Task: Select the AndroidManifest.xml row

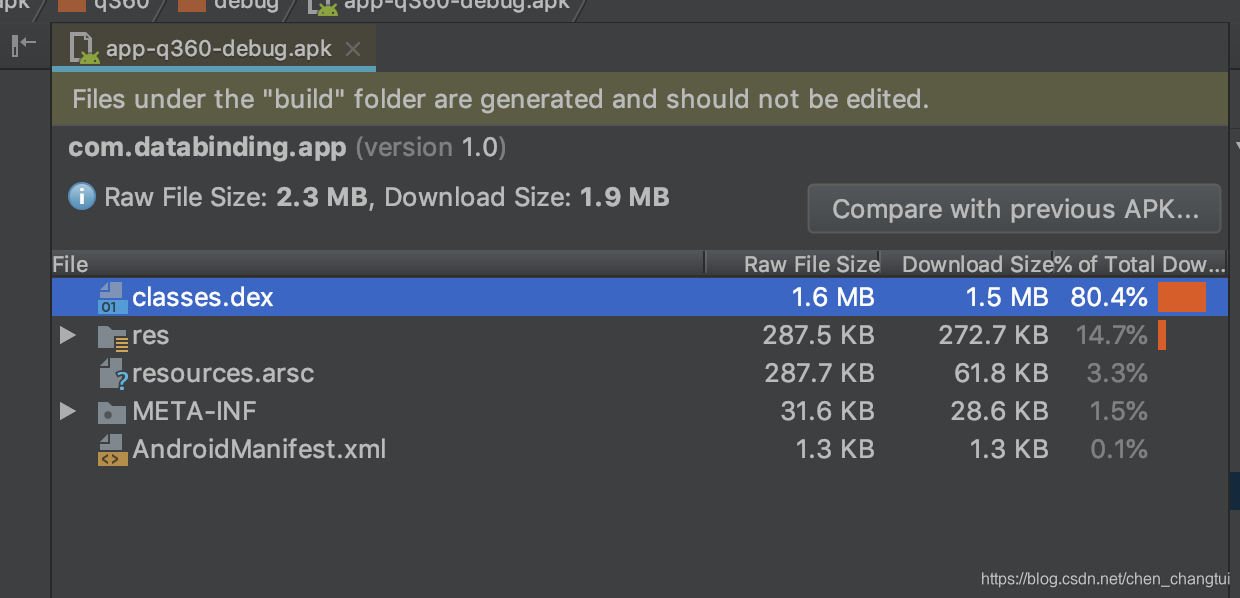Action: (639, 450)
